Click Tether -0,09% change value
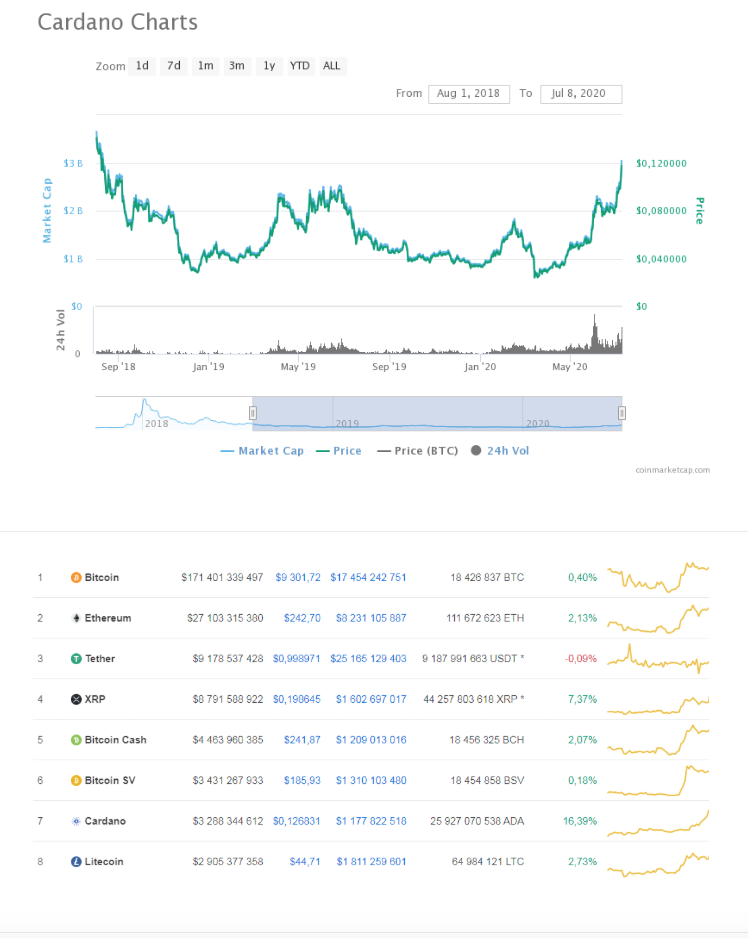 click(581, 659)
